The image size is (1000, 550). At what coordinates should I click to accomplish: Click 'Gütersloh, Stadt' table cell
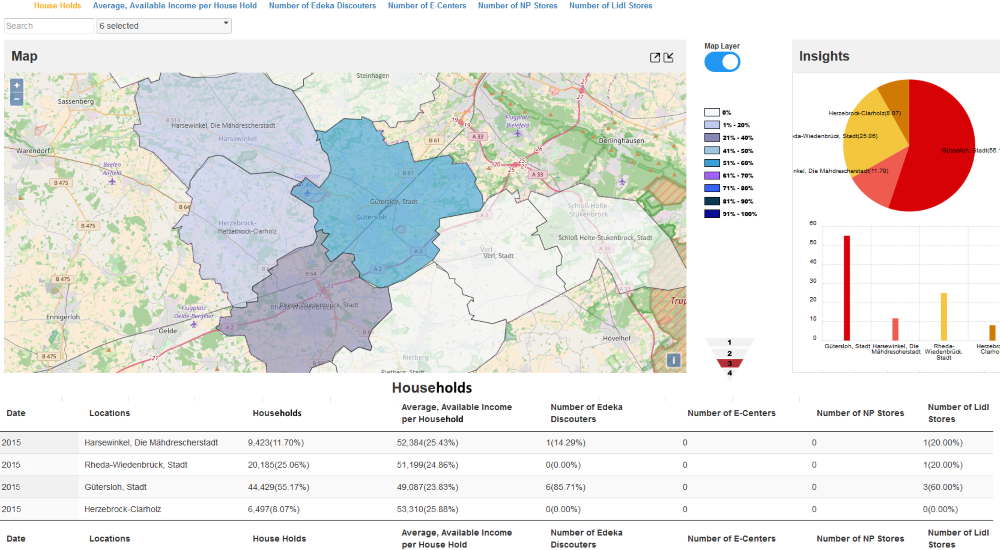pos(115,487)
